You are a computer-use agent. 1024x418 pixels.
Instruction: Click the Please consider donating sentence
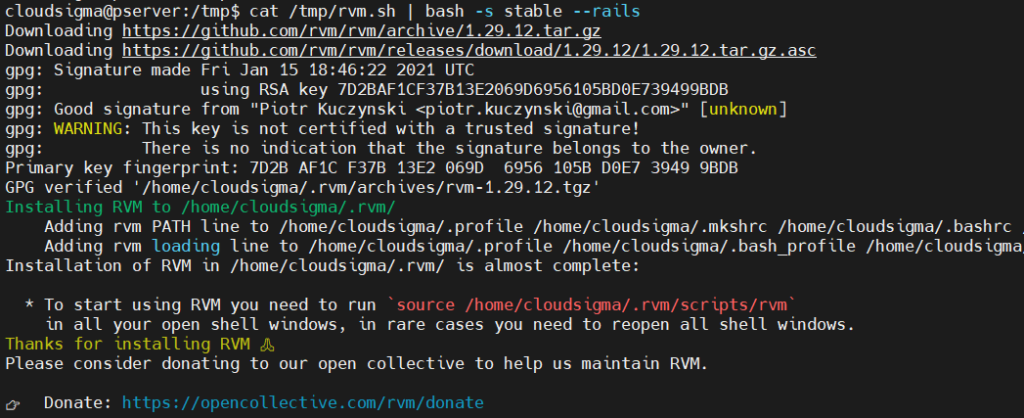pyautogui.click(x=357, y=364)
